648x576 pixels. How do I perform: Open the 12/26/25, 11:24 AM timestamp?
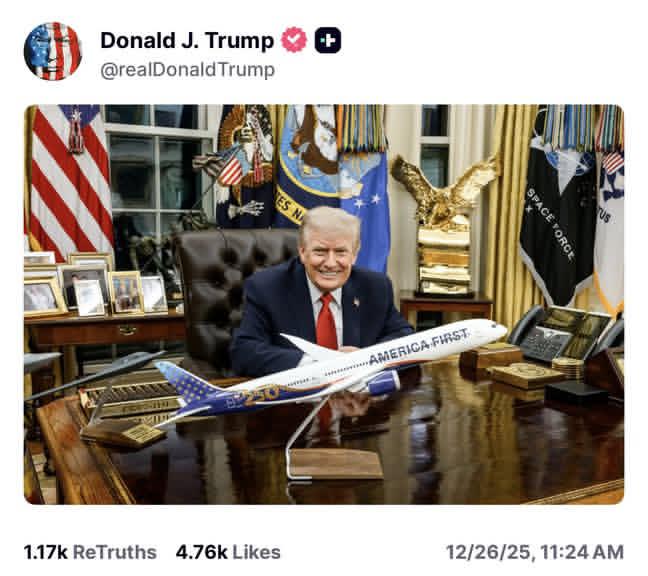(x=535, y=552)
